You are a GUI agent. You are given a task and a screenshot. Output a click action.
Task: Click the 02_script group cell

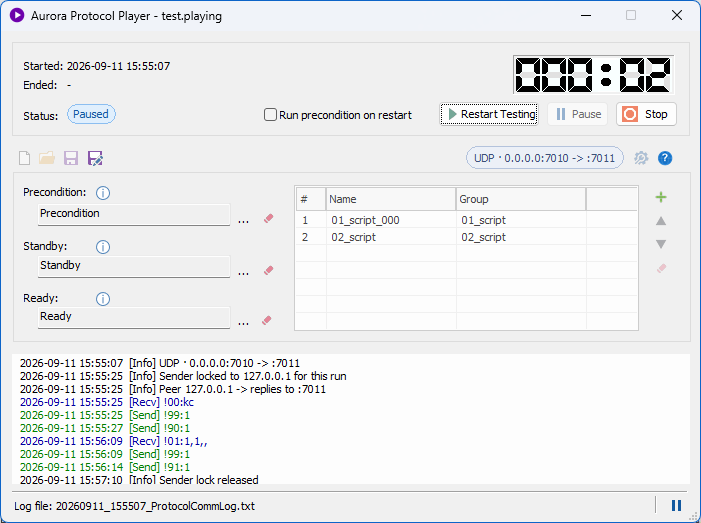tap(521, 237)
